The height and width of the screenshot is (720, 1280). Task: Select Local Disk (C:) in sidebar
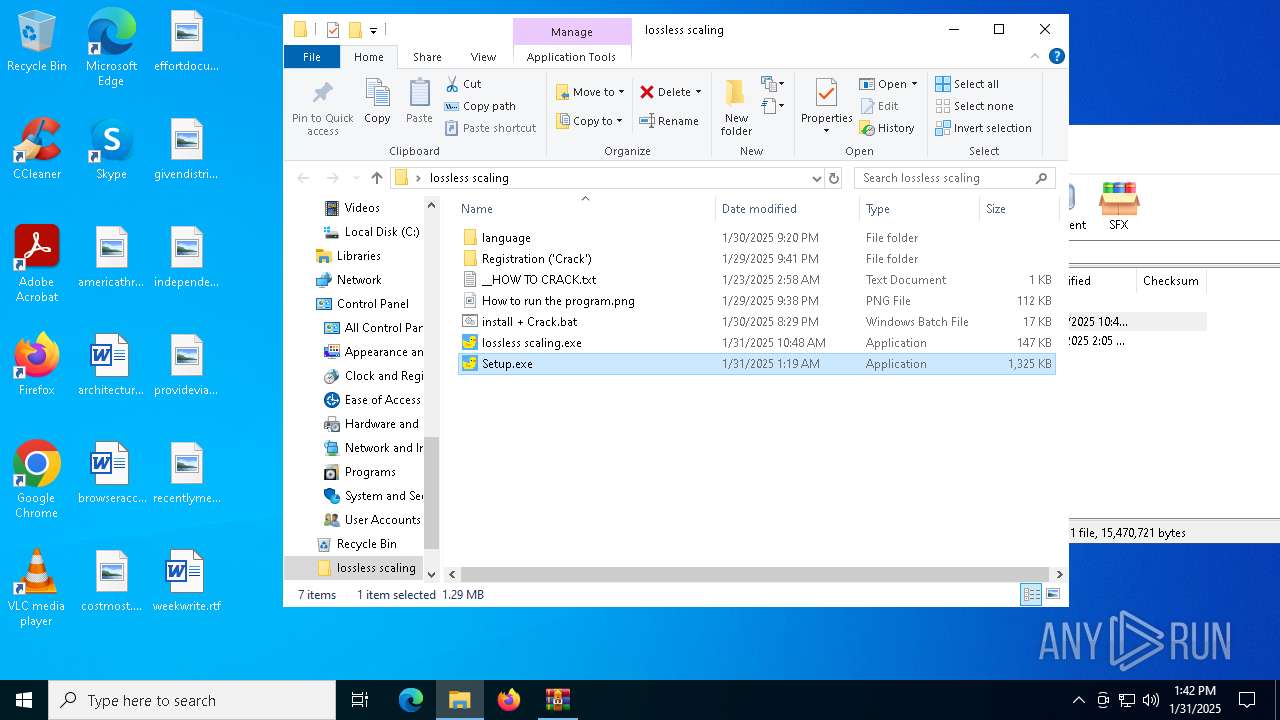tap(370, 232)
